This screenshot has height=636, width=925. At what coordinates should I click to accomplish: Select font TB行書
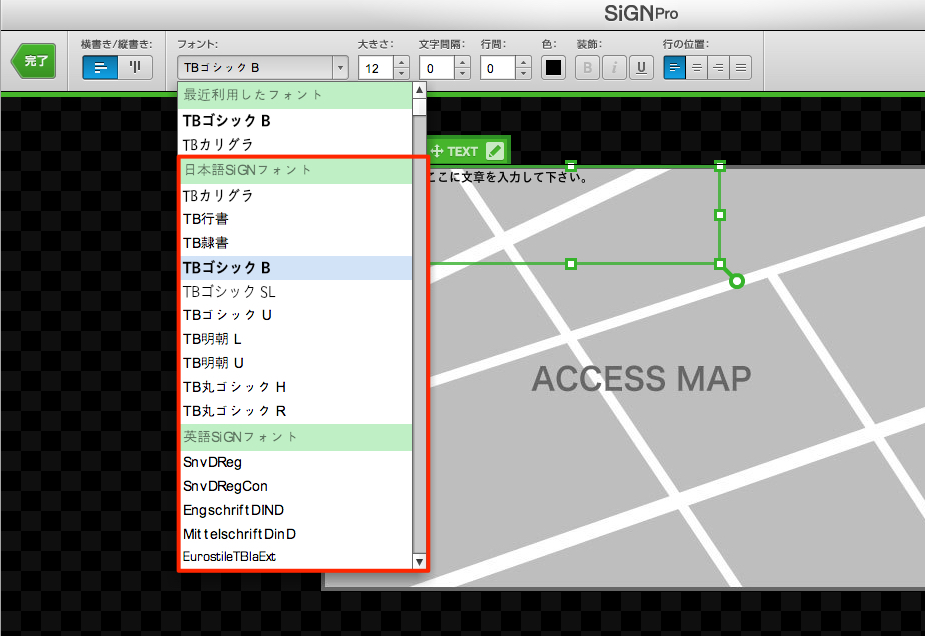click(295, 219)
